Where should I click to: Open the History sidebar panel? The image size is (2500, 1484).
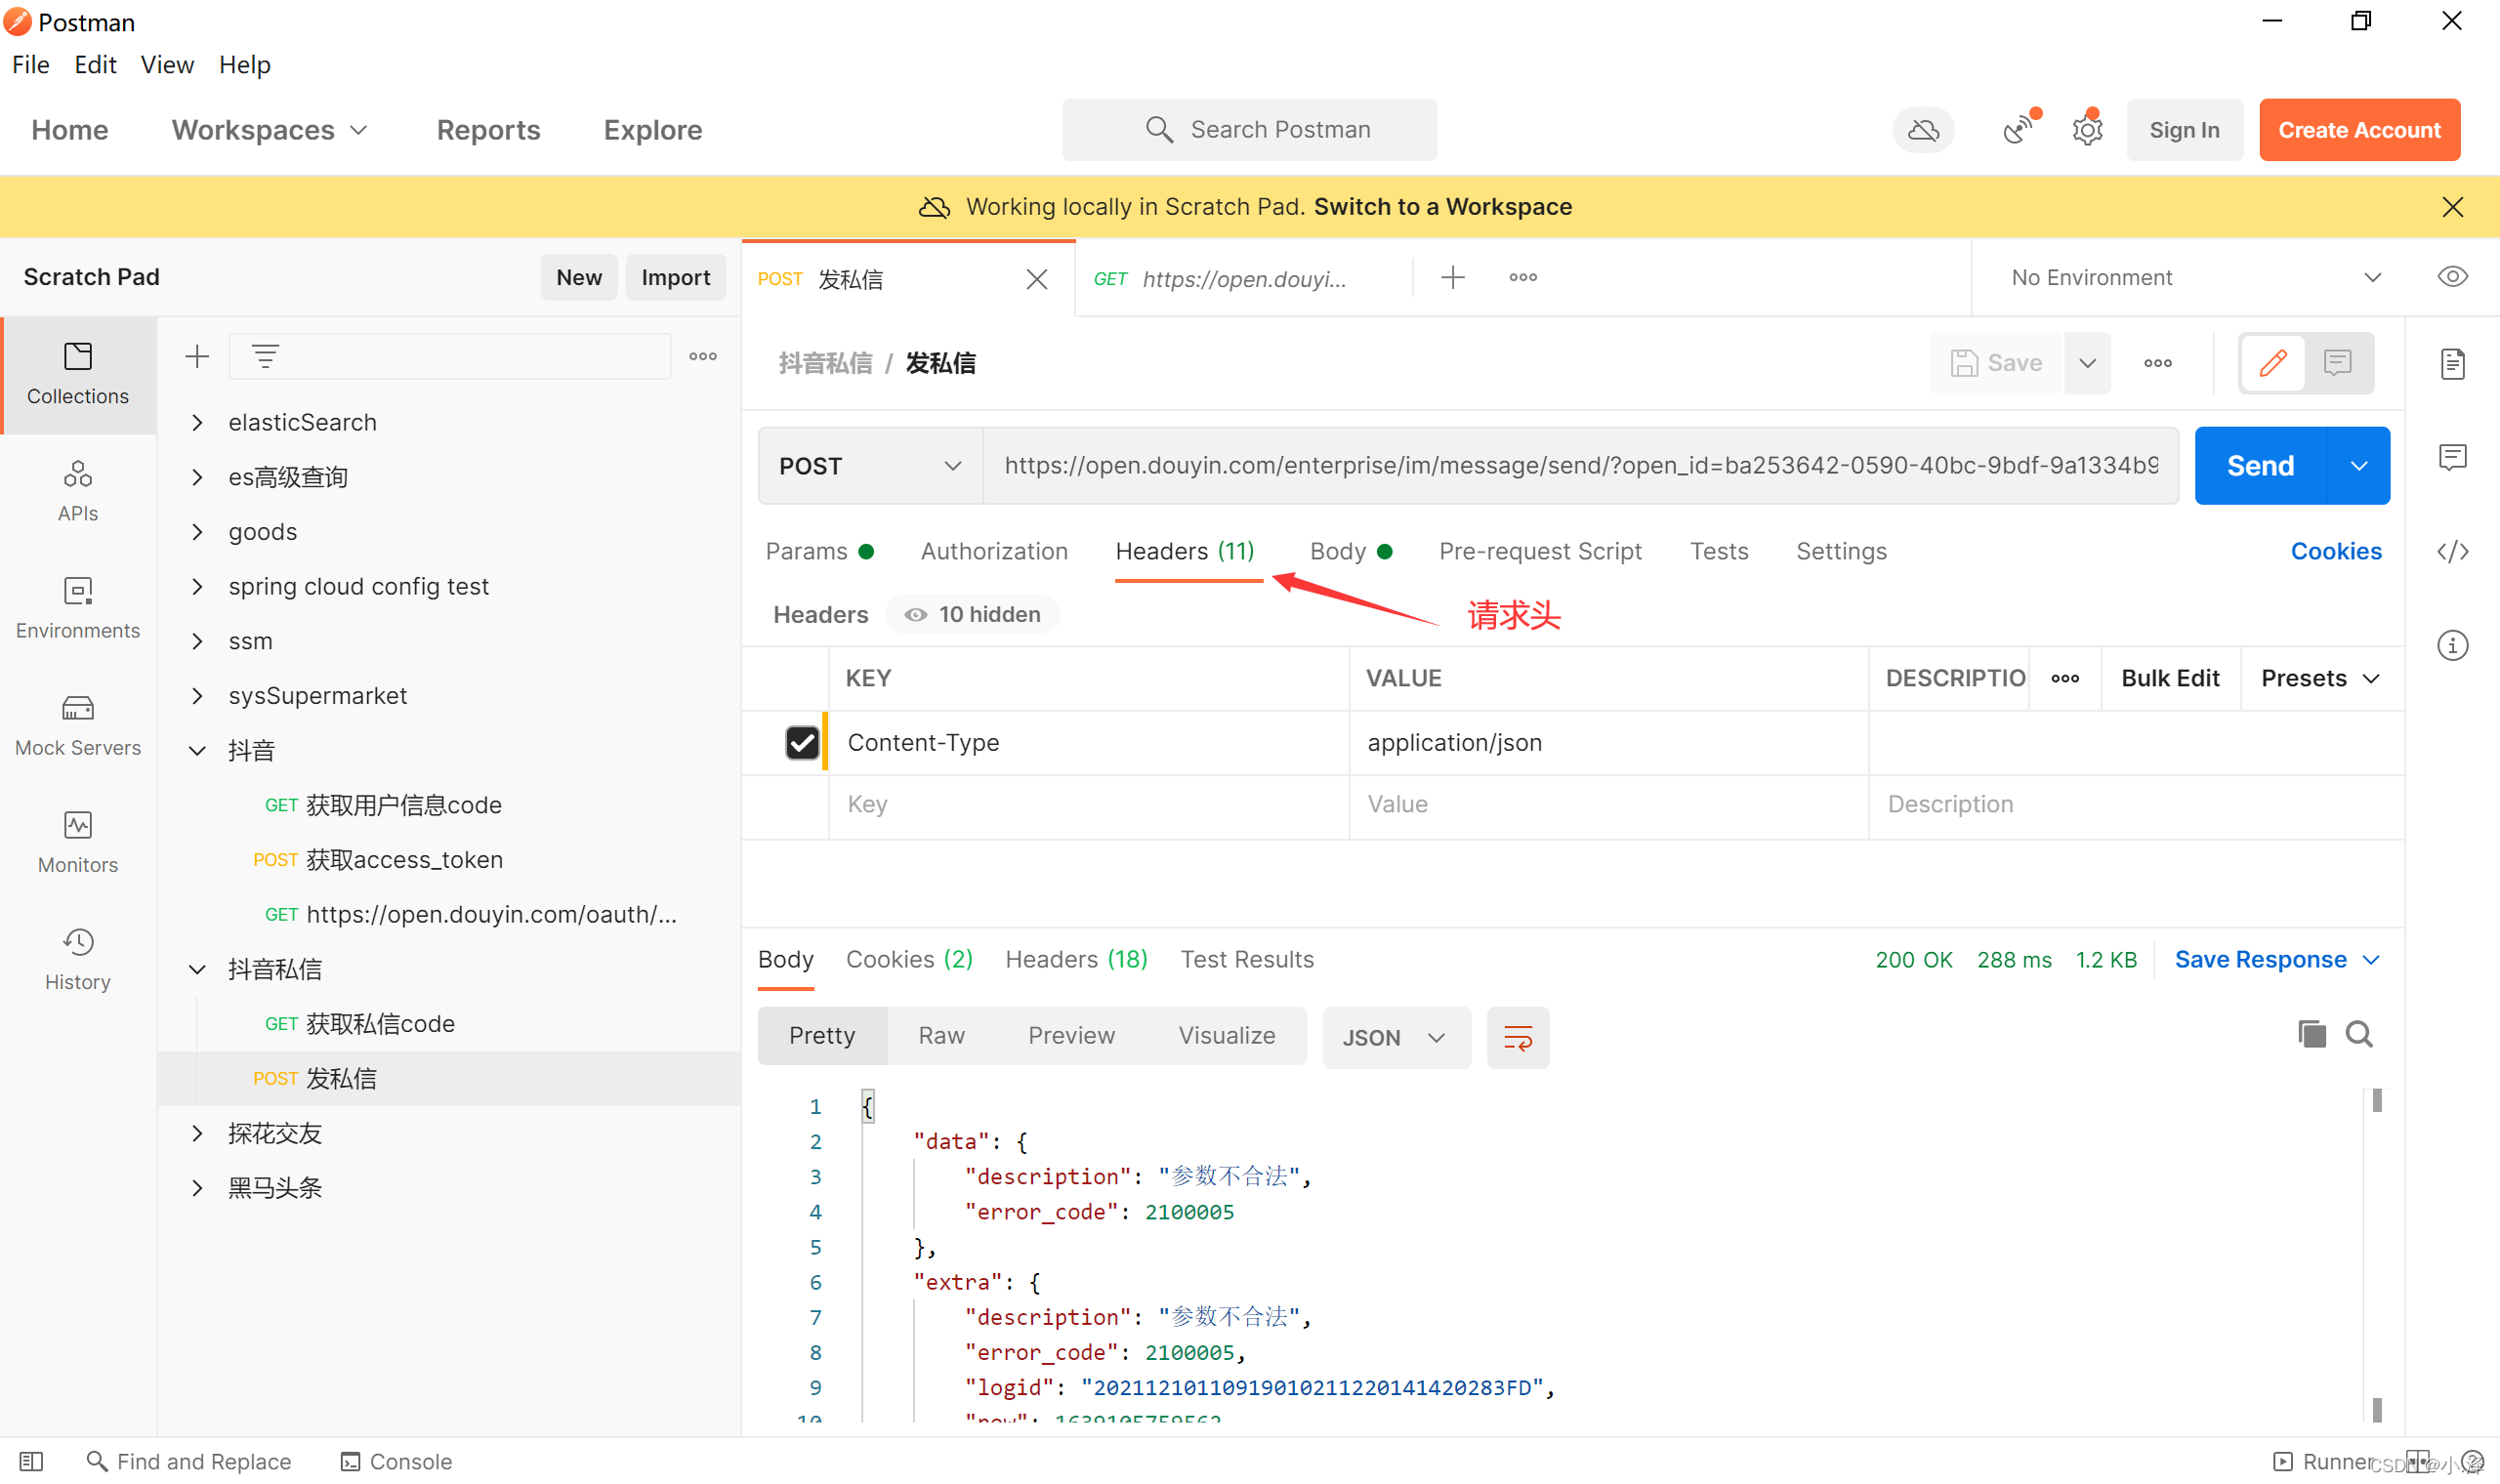[x=78, y=959]
